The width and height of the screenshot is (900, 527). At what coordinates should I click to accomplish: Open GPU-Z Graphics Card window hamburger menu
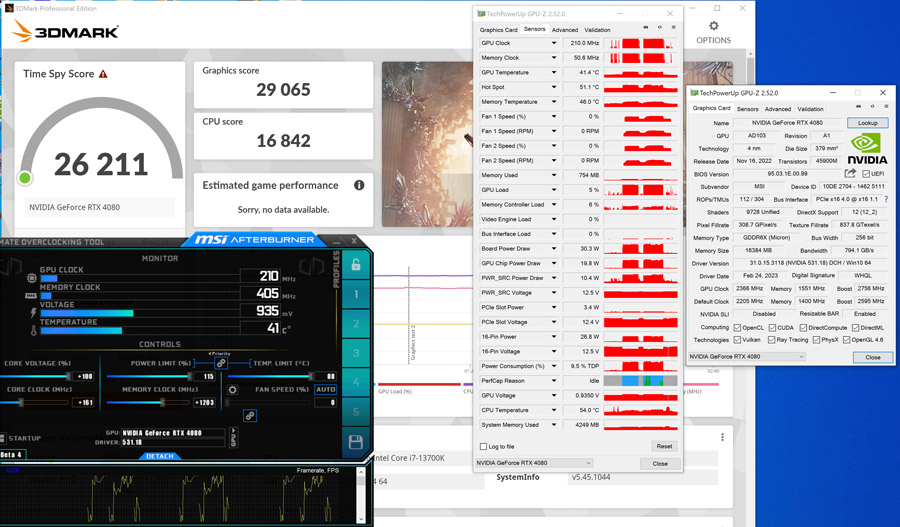pos(886,106)
